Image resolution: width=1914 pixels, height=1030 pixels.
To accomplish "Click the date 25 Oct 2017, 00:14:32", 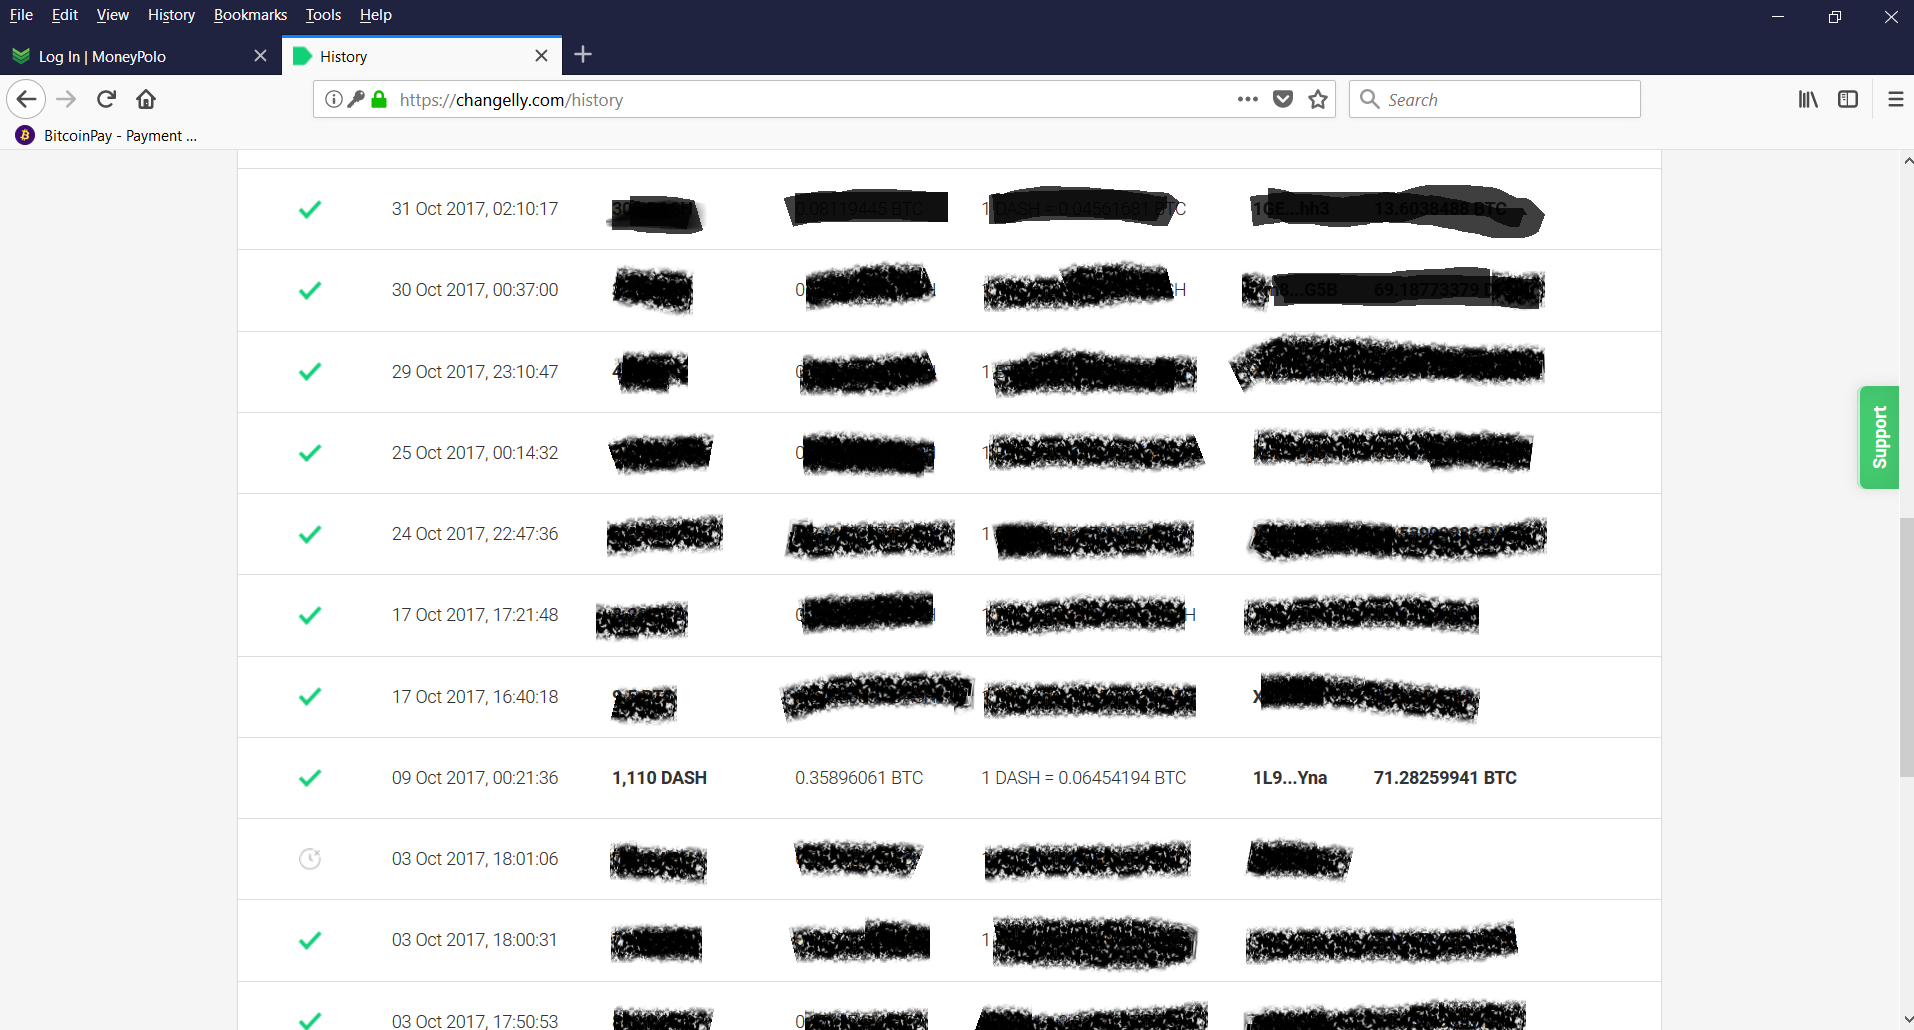I will click(475, 453).
